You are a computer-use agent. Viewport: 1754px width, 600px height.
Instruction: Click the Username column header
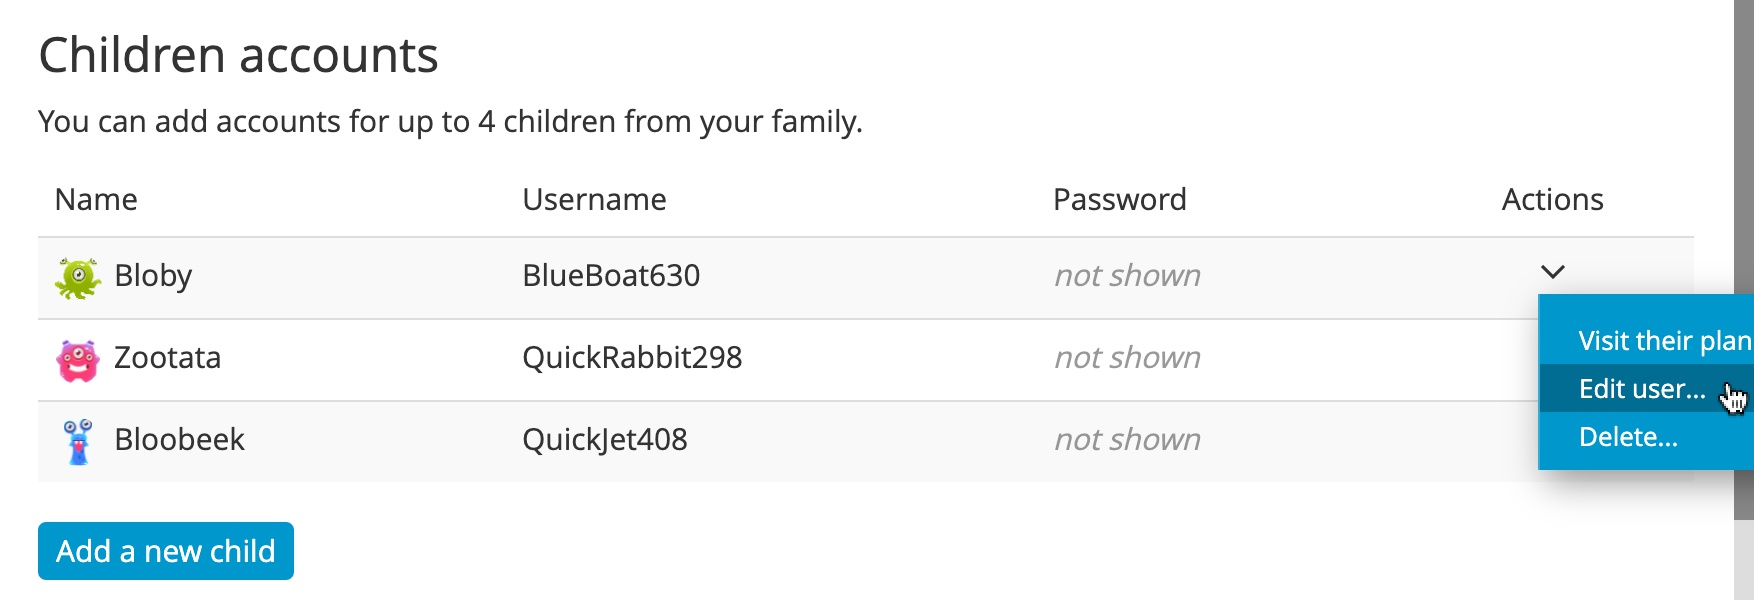point(594,200)
